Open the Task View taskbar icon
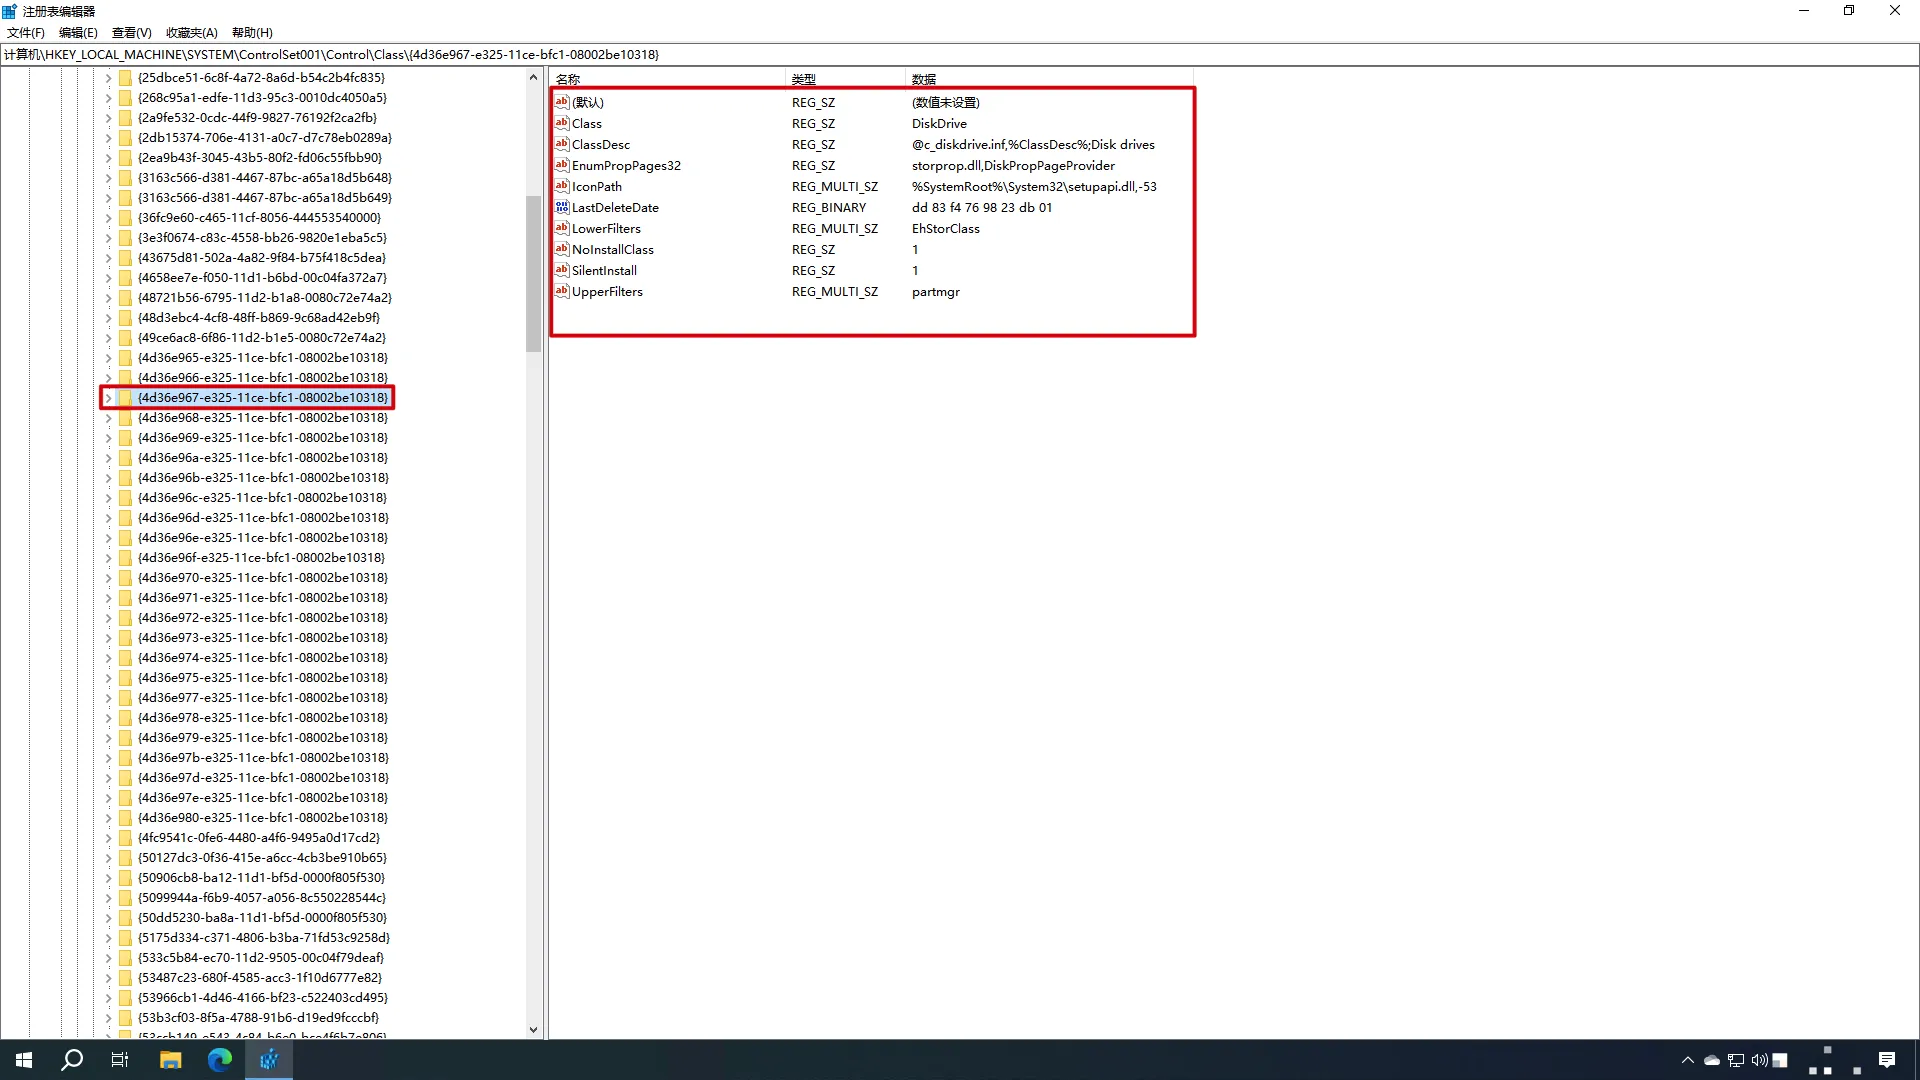 point(120,1060)
